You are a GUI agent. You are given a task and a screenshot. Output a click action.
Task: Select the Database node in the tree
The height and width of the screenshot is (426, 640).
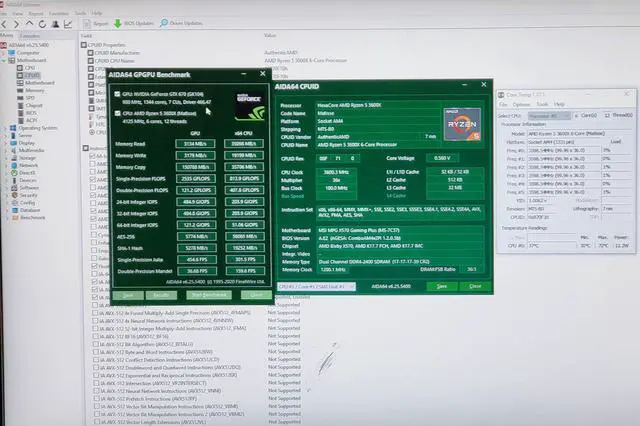(29, 210)
